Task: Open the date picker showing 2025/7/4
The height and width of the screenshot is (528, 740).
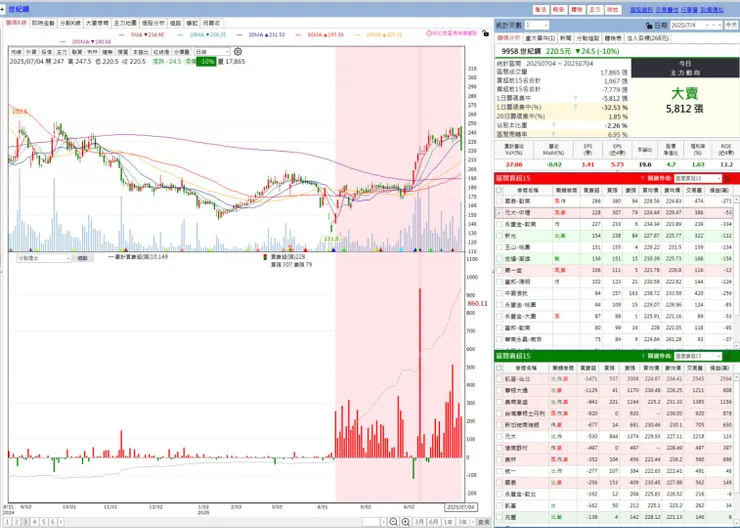Action: [696, 25]
